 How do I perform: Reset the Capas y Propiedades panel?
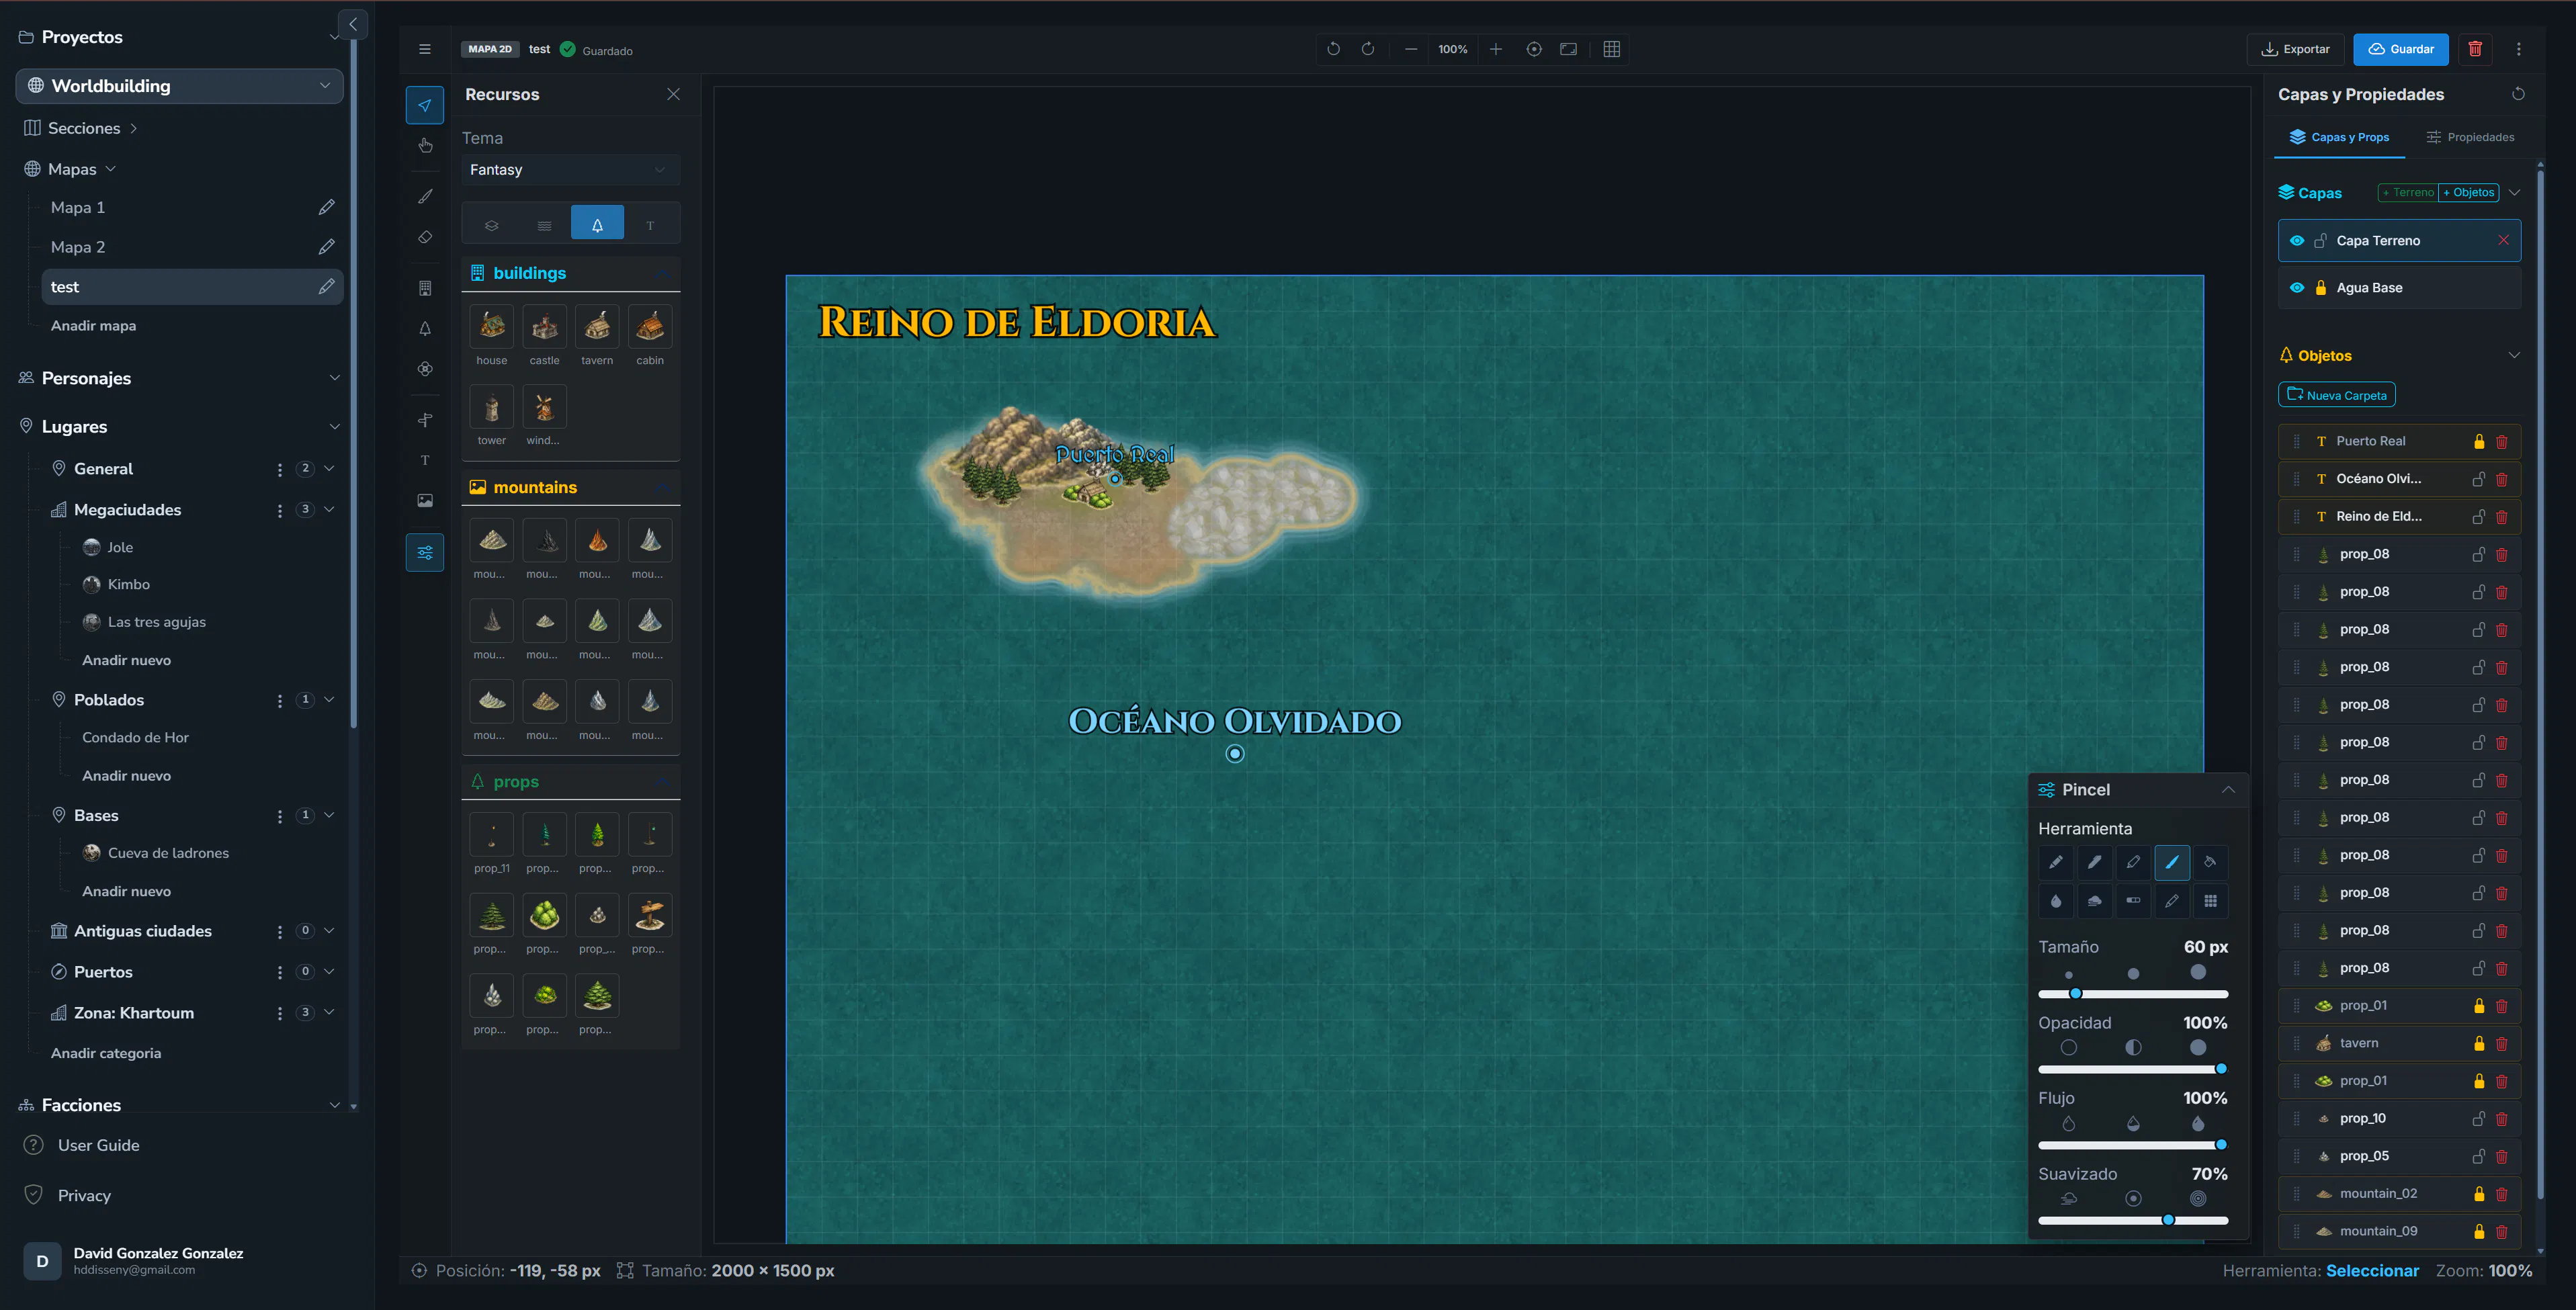(x=2519, y=94)
